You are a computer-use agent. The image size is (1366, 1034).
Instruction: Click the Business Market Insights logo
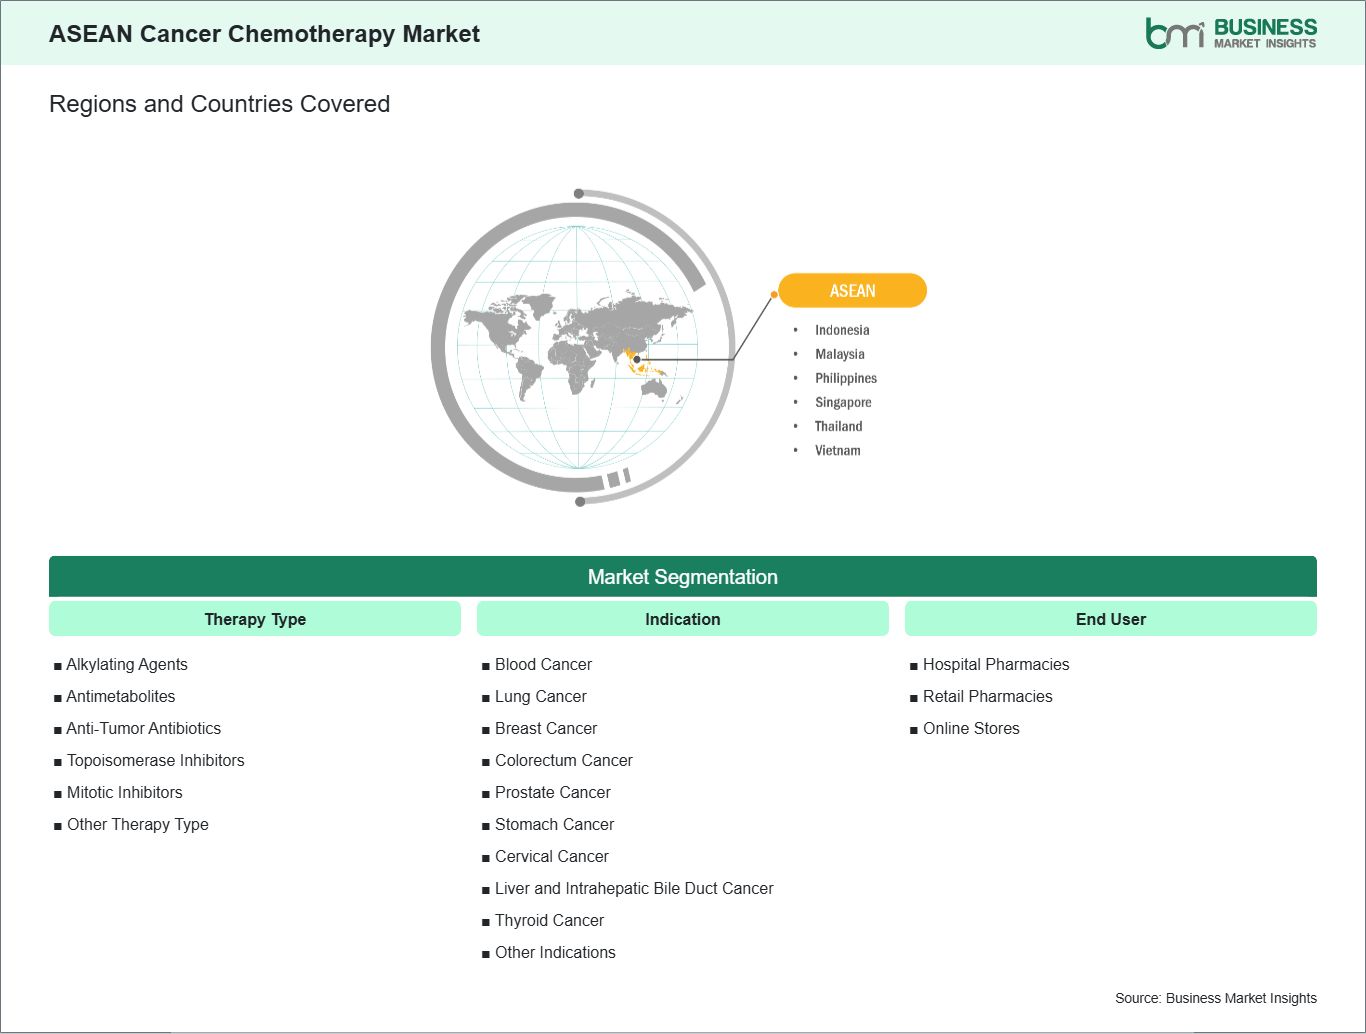[x=1230, y=33]
